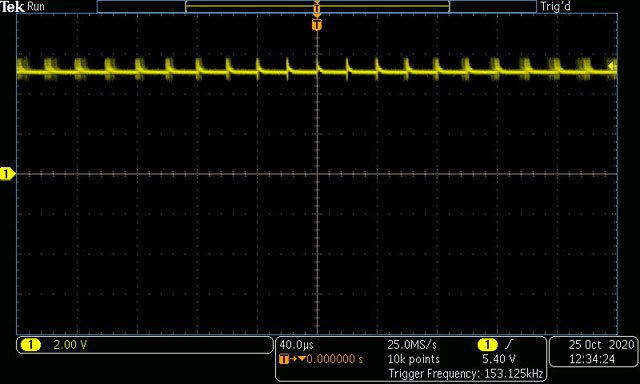Click the 25 Oct 2020 date
The width and height of the screenshot is (640, 384).
(x=601, y=345)
